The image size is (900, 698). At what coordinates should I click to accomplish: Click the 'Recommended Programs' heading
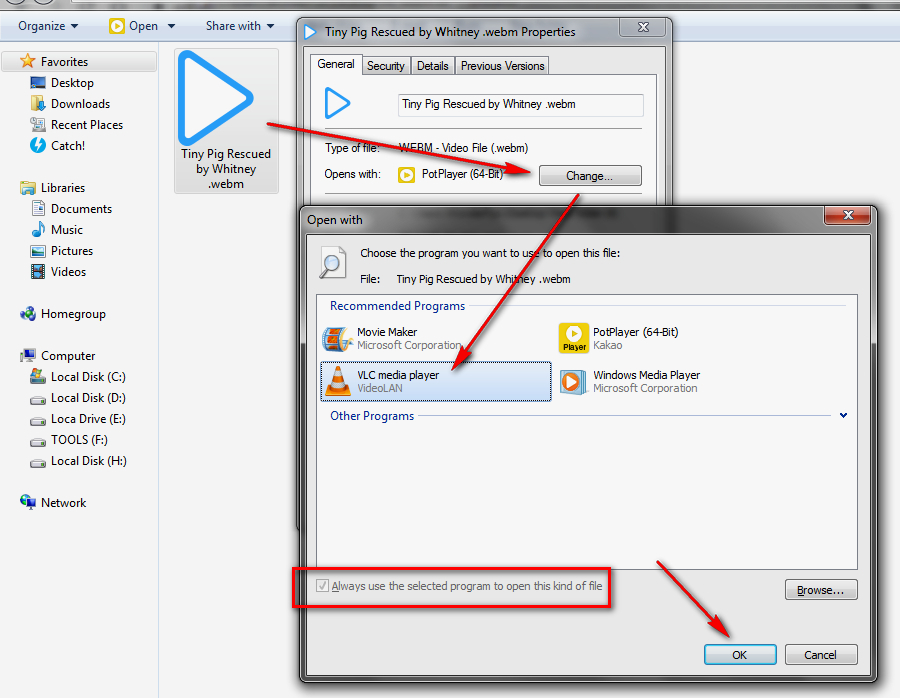(x=397, y=306)
